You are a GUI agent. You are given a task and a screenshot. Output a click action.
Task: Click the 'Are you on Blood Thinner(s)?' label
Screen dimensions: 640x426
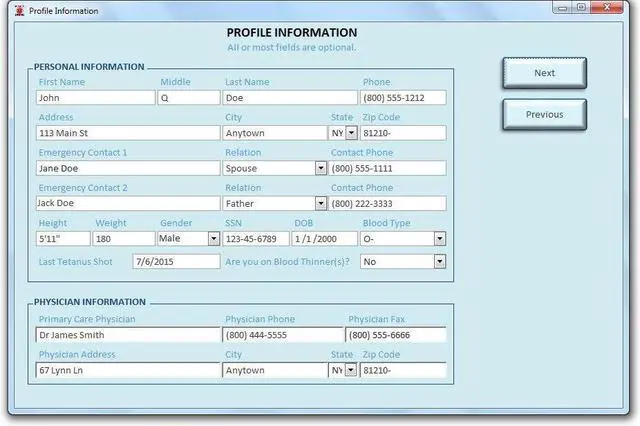click(x=287, y=262)
